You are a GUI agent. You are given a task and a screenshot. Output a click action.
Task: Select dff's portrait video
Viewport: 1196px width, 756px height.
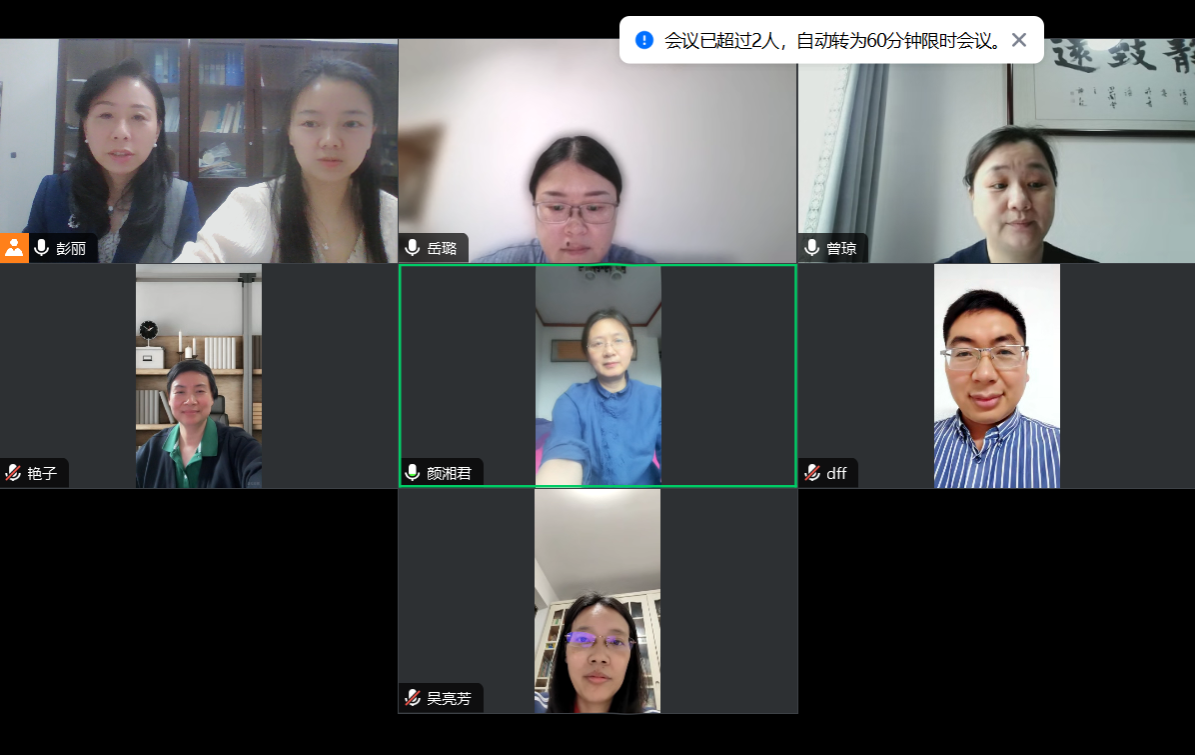(997, 376)
